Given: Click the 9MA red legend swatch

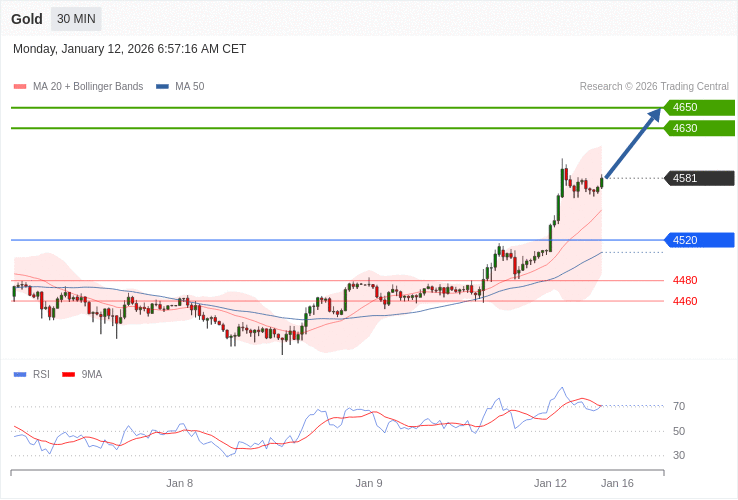Looking at the screenshot, I should pos(68,375).
